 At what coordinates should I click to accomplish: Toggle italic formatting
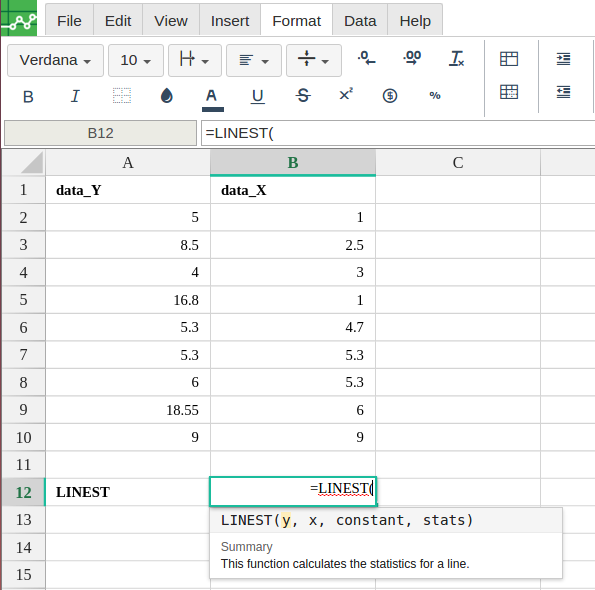coord(75,96)
